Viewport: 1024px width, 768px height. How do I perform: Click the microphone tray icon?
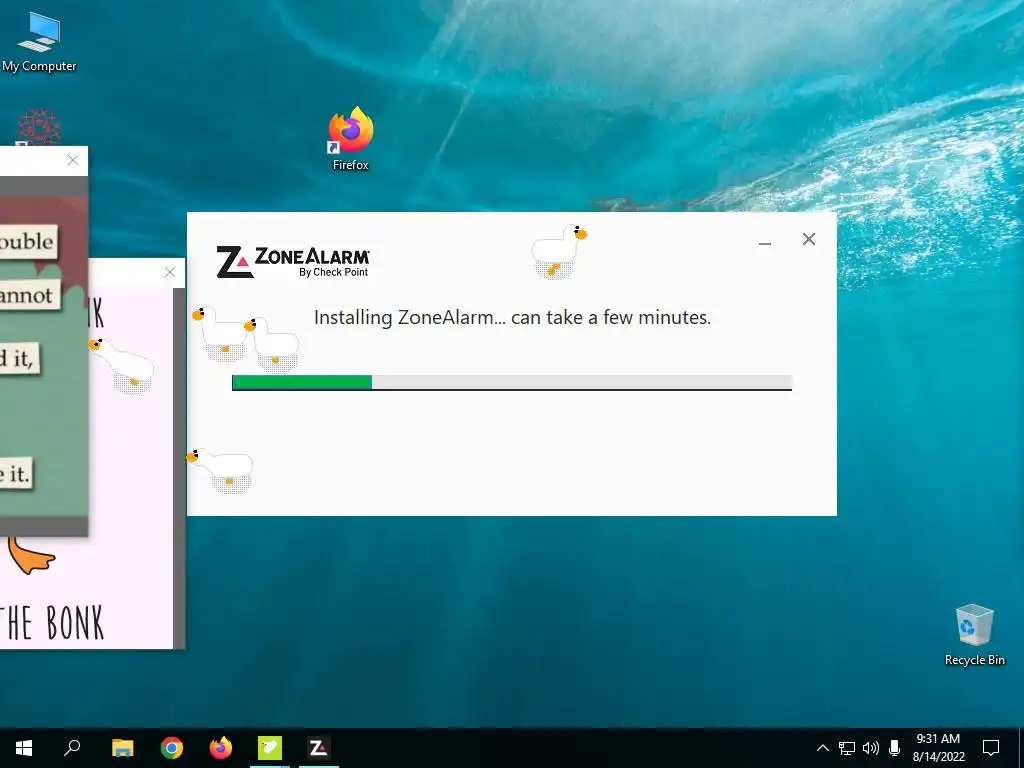pos(895,748)
